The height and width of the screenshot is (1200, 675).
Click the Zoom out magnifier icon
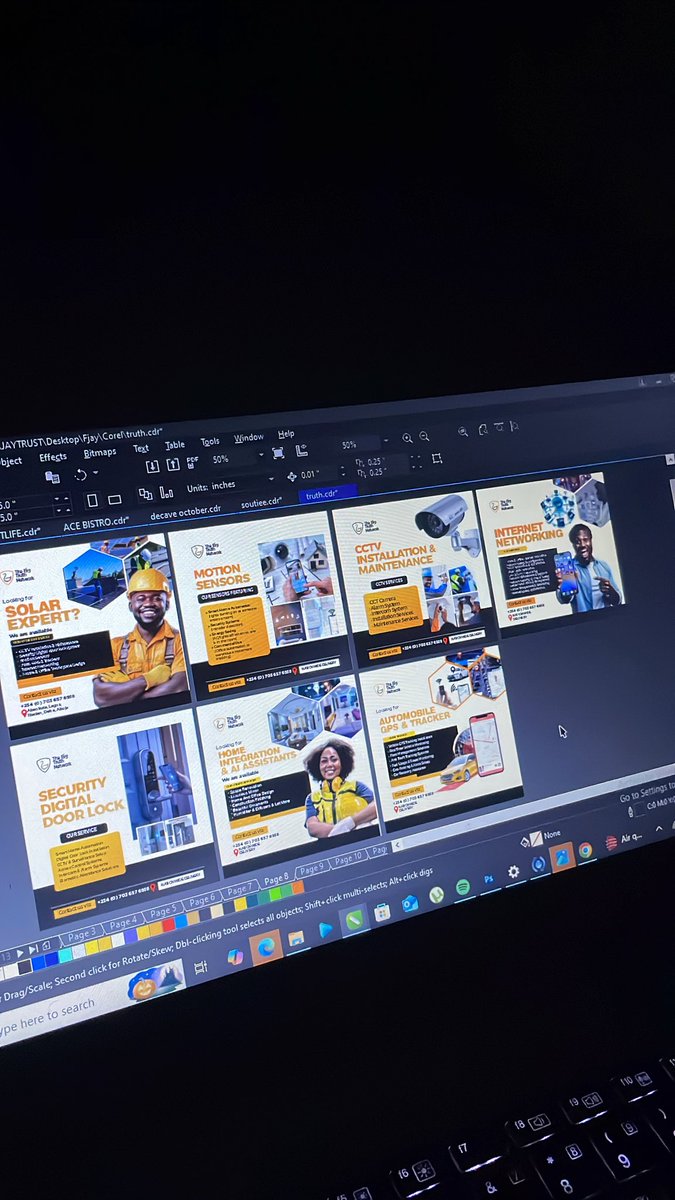tap(424, 436)
